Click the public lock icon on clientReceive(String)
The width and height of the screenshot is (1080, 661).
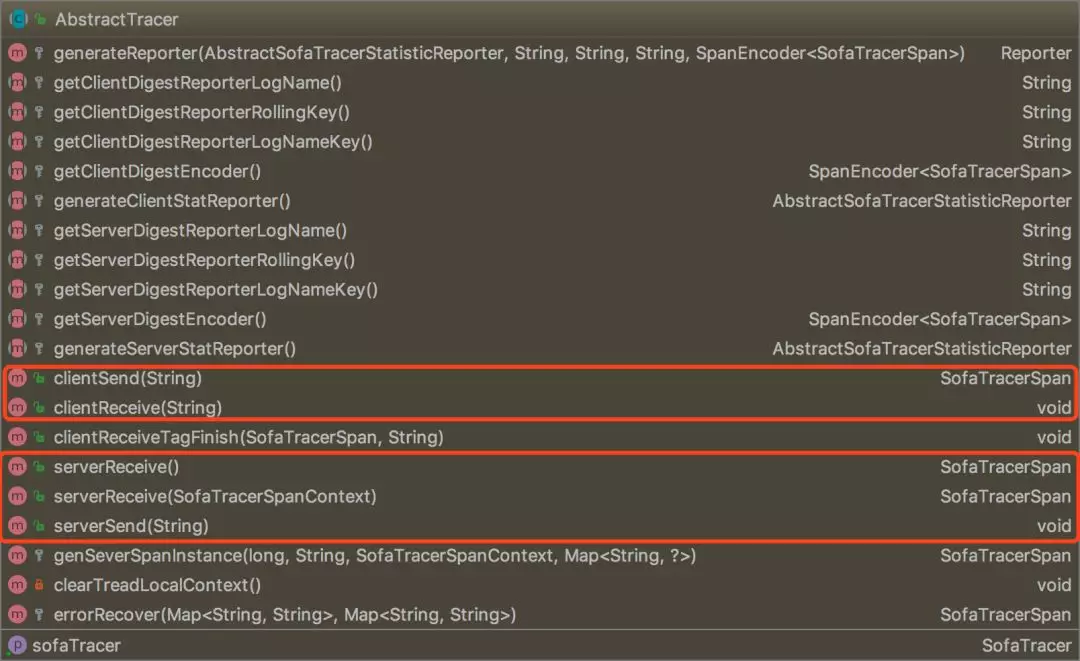point(39,408)
